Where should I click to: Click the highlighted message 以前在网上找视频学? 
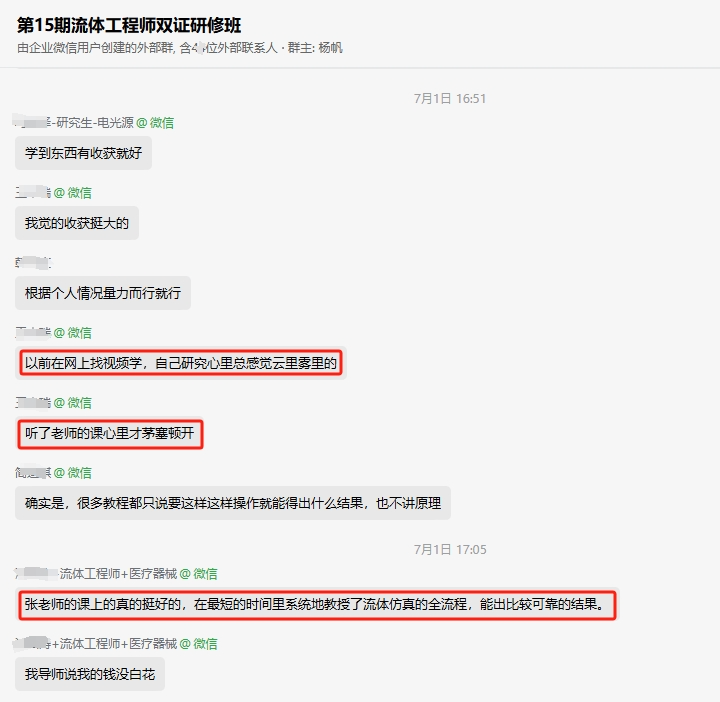click(181, 363)
